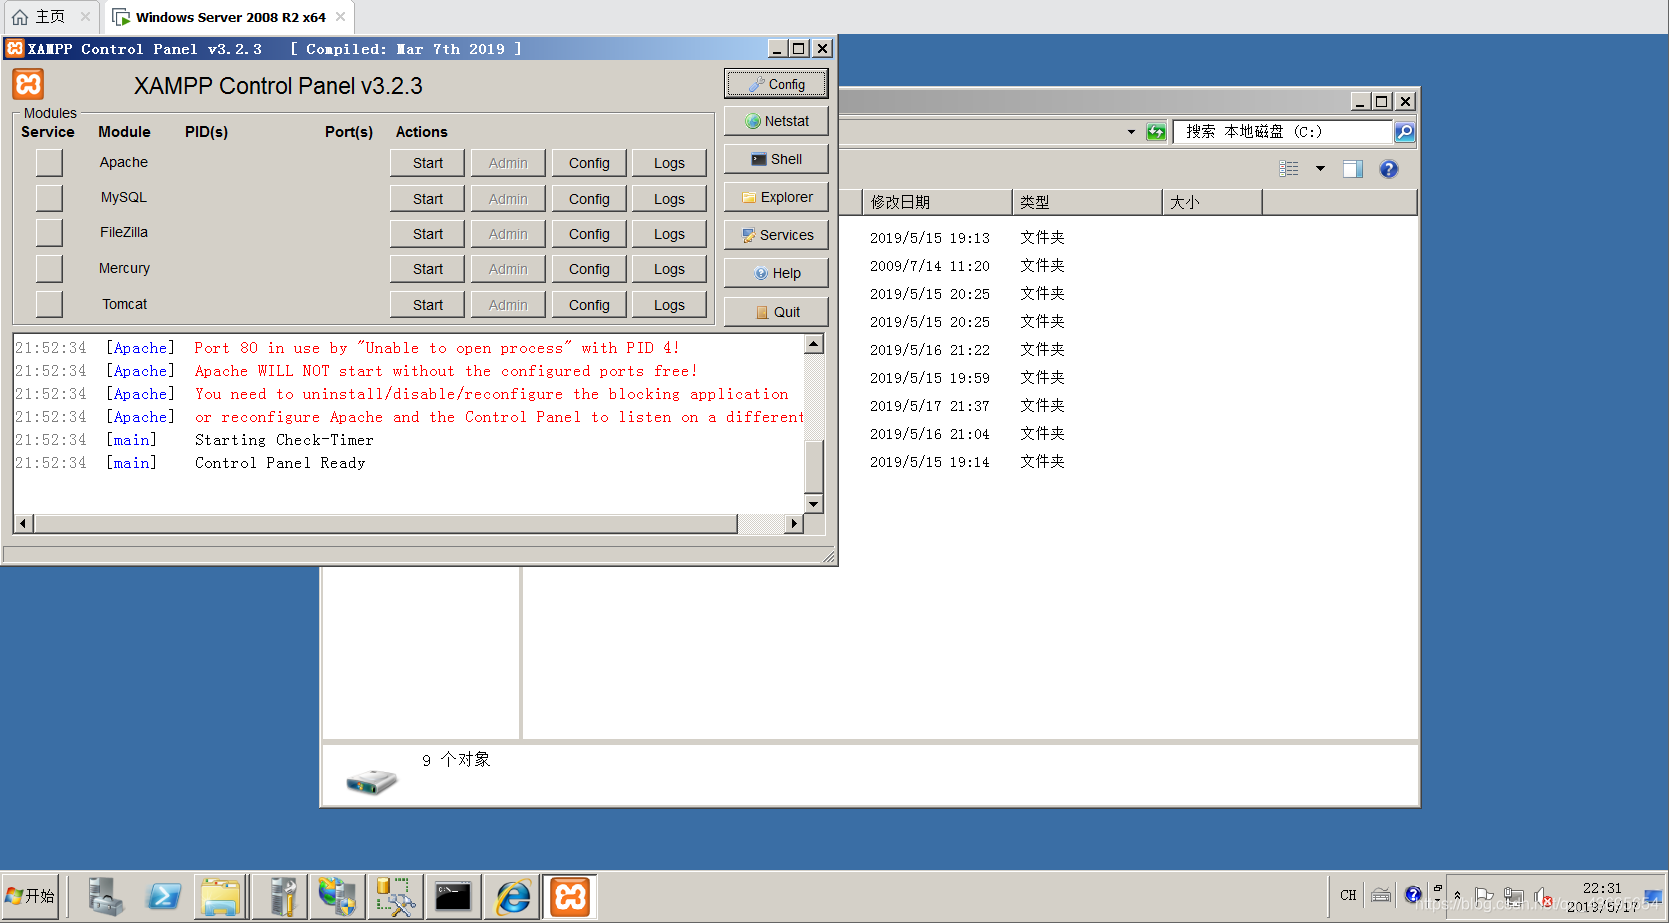Click the XAMPP icon in the taskbar
This screenshot has height=923, width=1669.
(570, 897)
